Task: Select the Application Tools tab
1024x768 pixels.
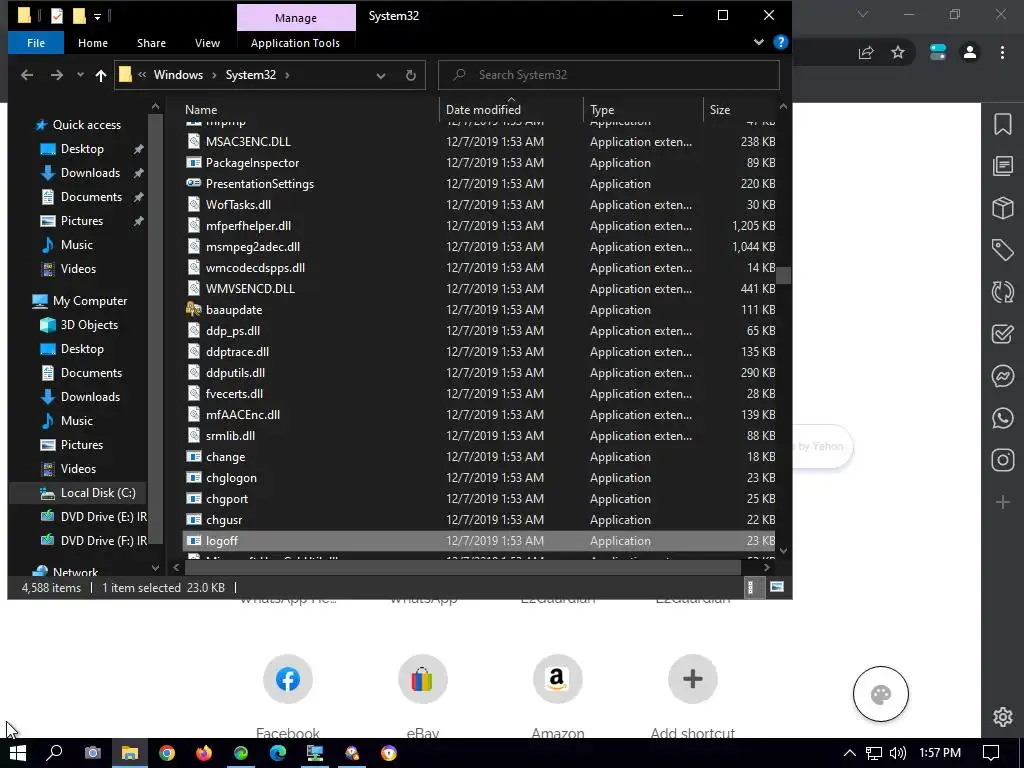Action: pos(295,43)
